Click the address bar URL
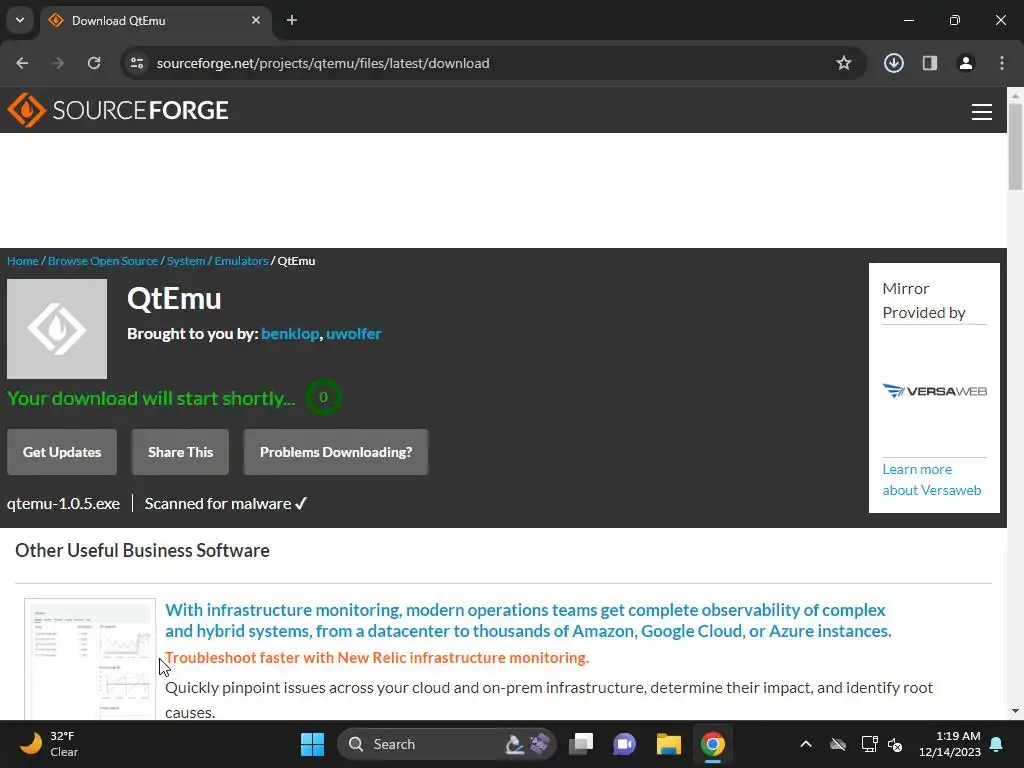 (323, 63)
